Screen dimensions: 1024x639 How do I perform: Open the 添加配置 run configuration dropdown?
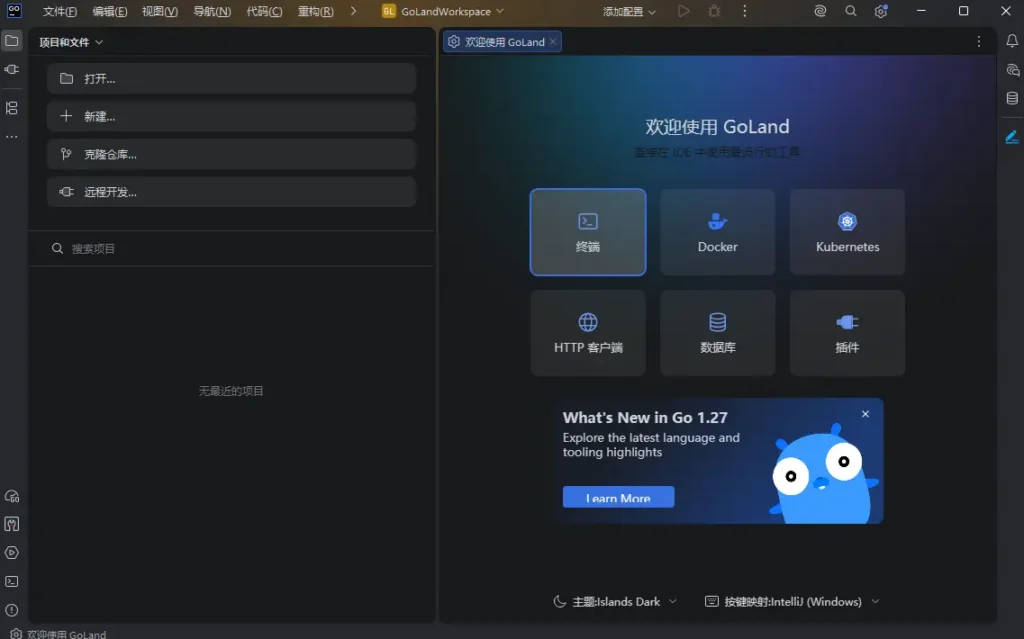point(630,11)
